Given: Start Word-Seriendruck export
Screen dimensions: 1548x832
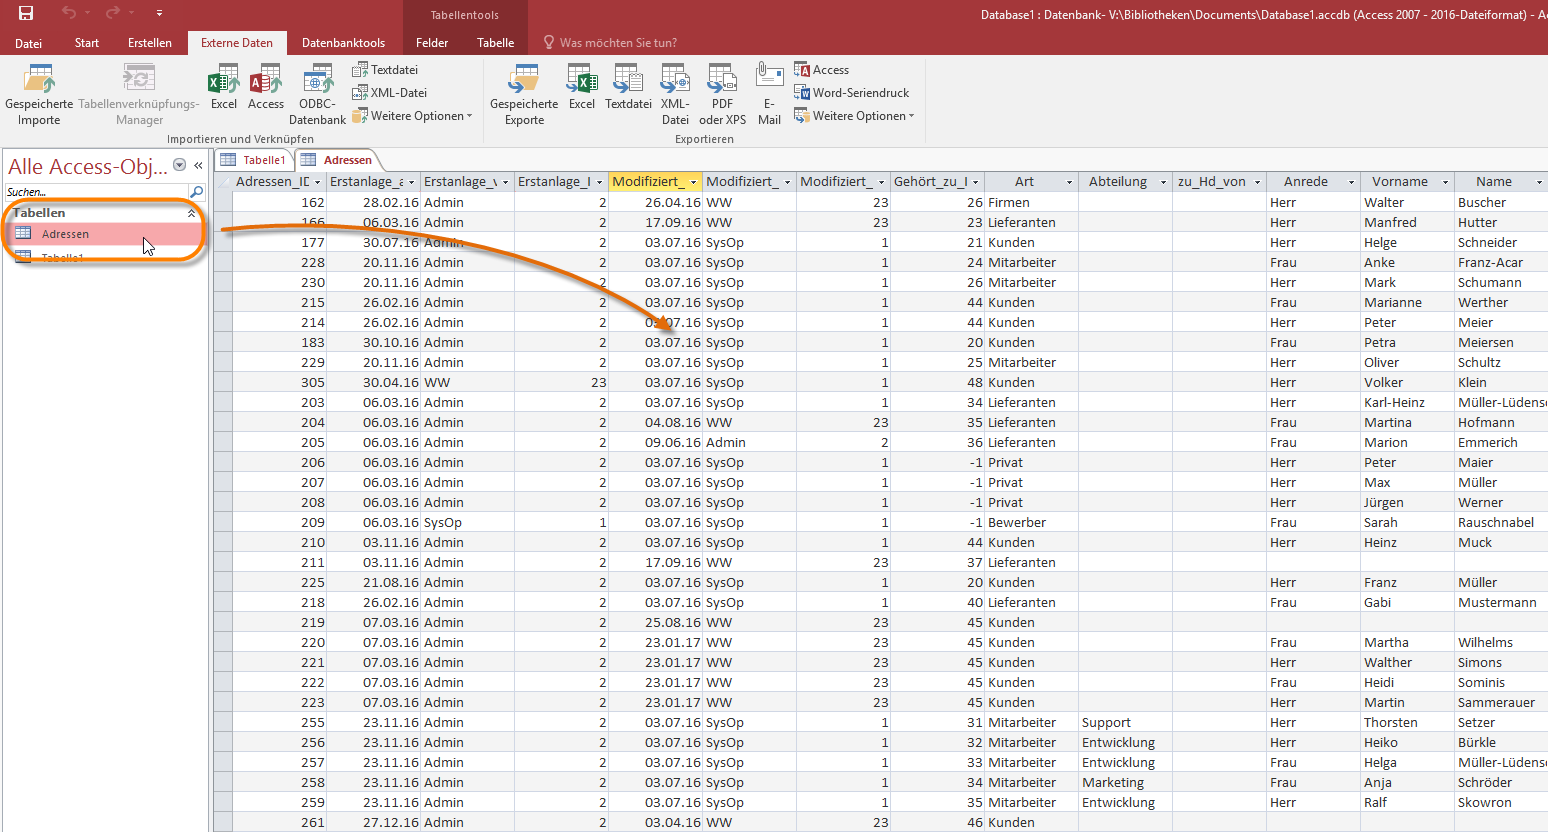Looking at the screenshot, I should (852, 93).
